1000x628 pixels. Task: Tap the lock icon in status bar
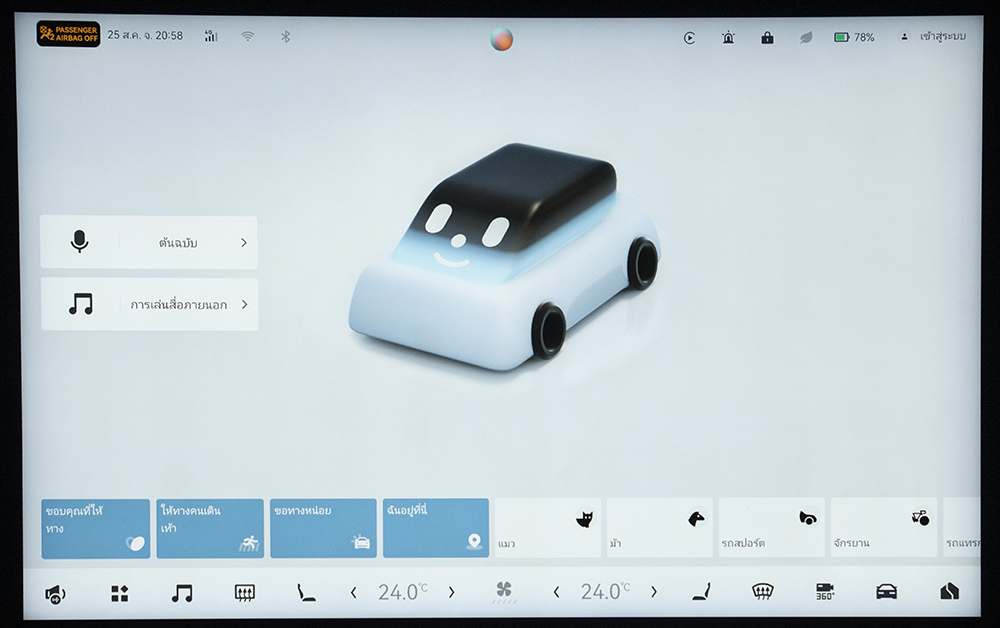click(x=767, y=37)
